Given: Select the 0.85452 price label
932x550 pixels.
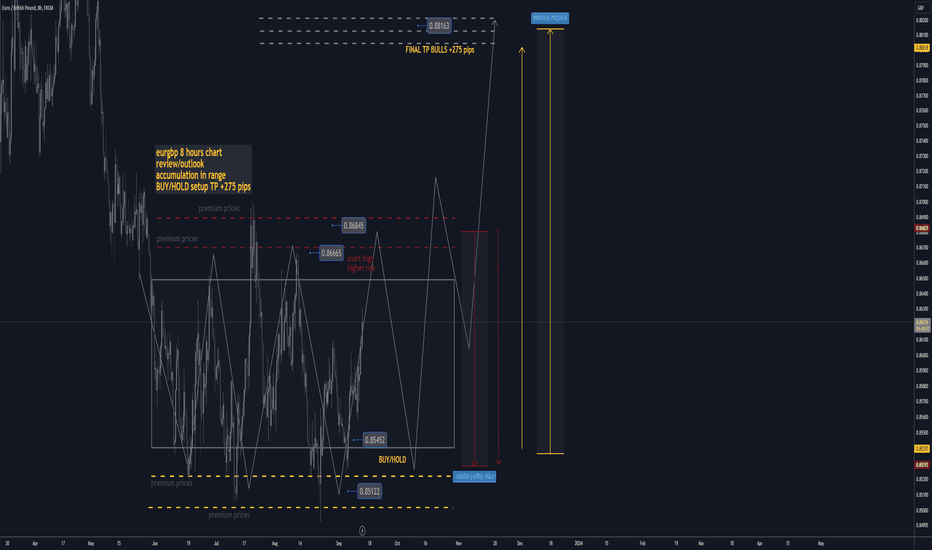Looking at the screenshot, I should point(374,440).
